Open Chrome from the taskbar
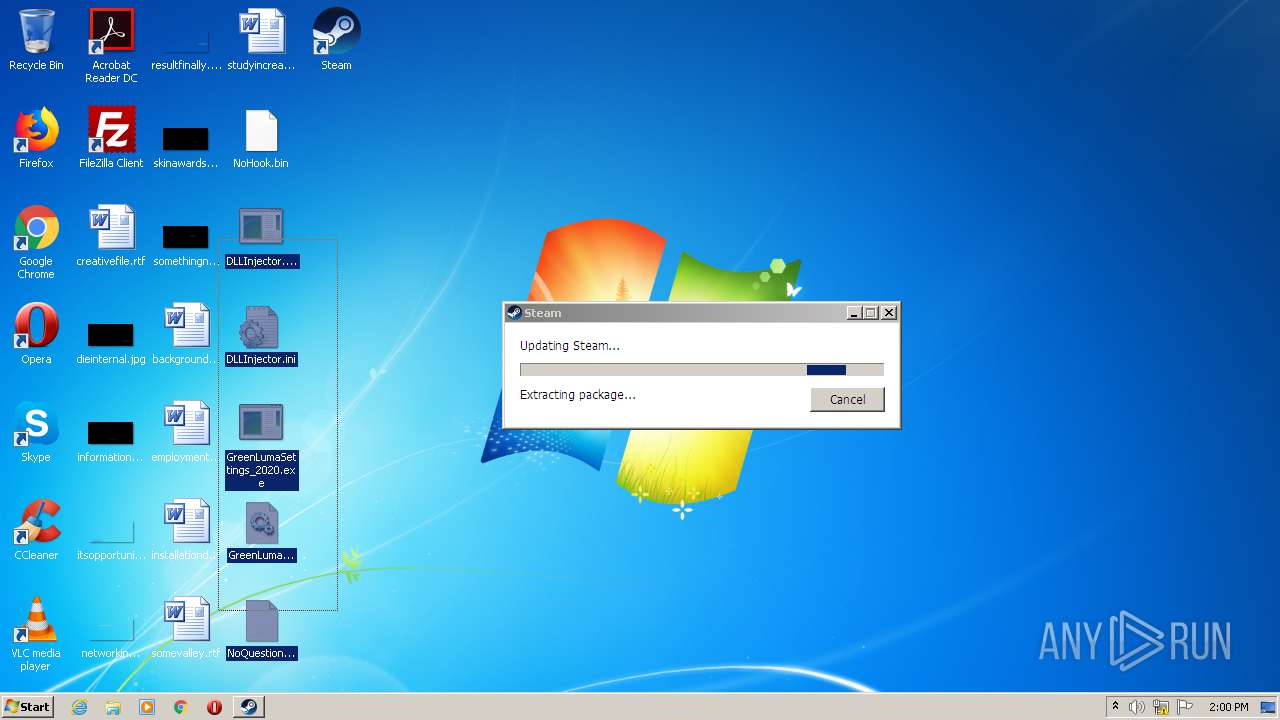The height and width of the screenshot is (720, 1280). [181, 707]
